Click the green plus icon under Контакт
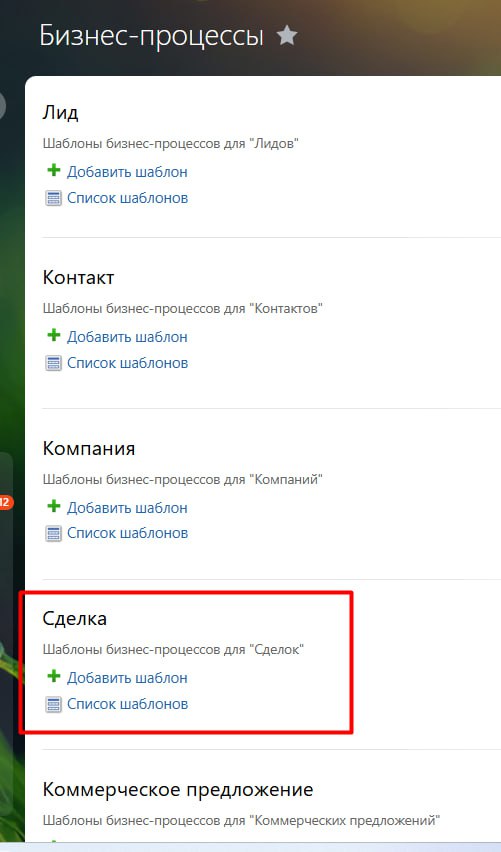This screenshot has height=852, width=501. click(x=53, y=335)
